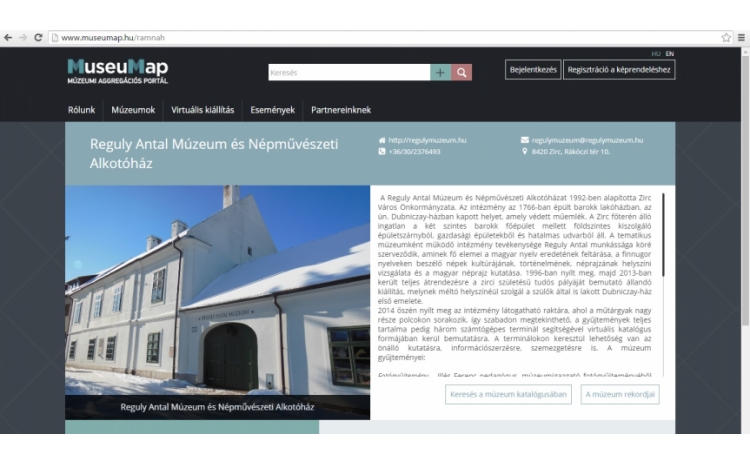Reload the page with refresh icon

tap(38, 37)
